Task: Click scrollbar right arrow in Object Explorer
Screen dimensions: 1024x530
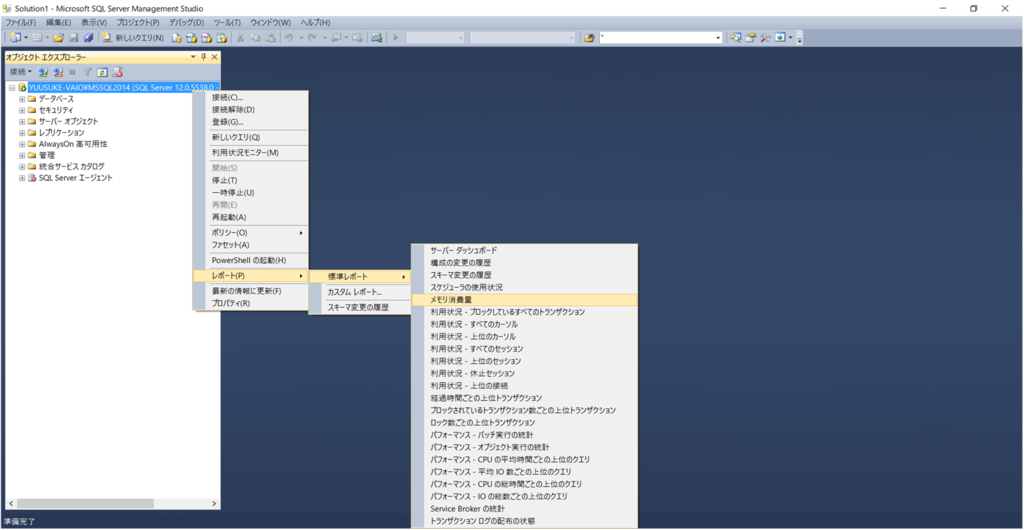Action: pos(214,504)
